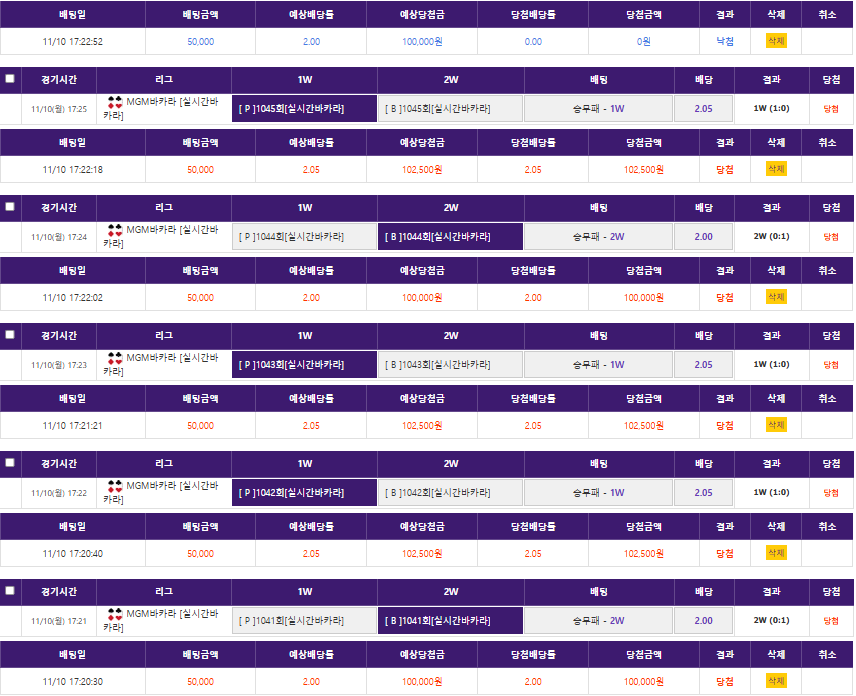Image resolution: width=856 pixels, height=696 pixels.
Task: Select the [P]1045회 player option
Action: point(304,109)
